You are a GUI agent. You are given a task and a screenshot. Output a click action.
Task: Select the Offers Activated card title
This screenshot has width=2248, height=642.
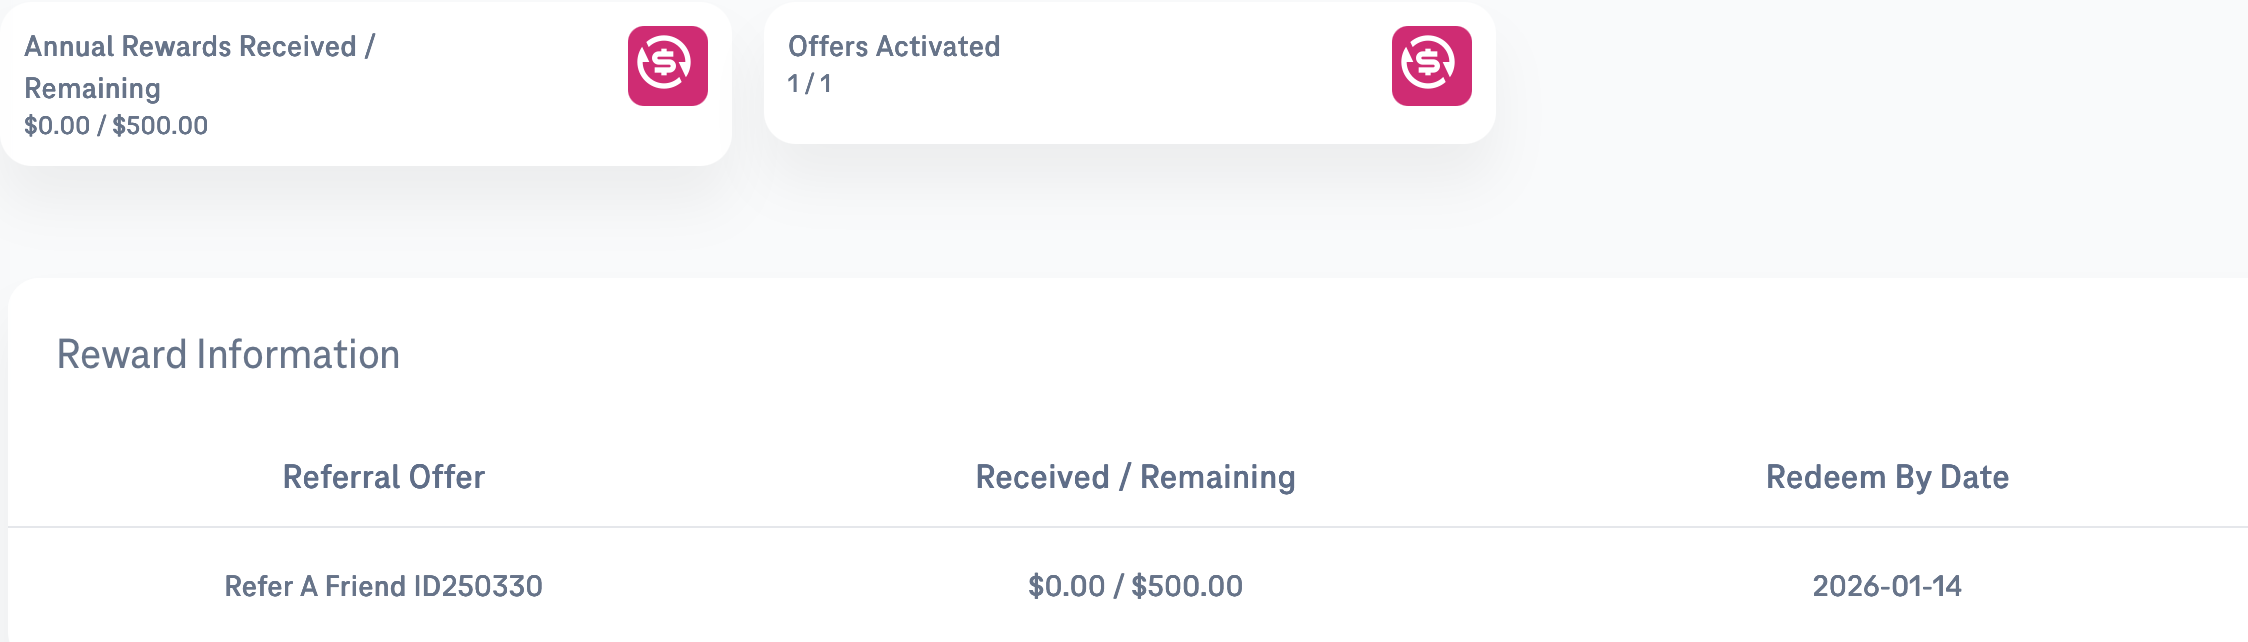pos(894,47)
